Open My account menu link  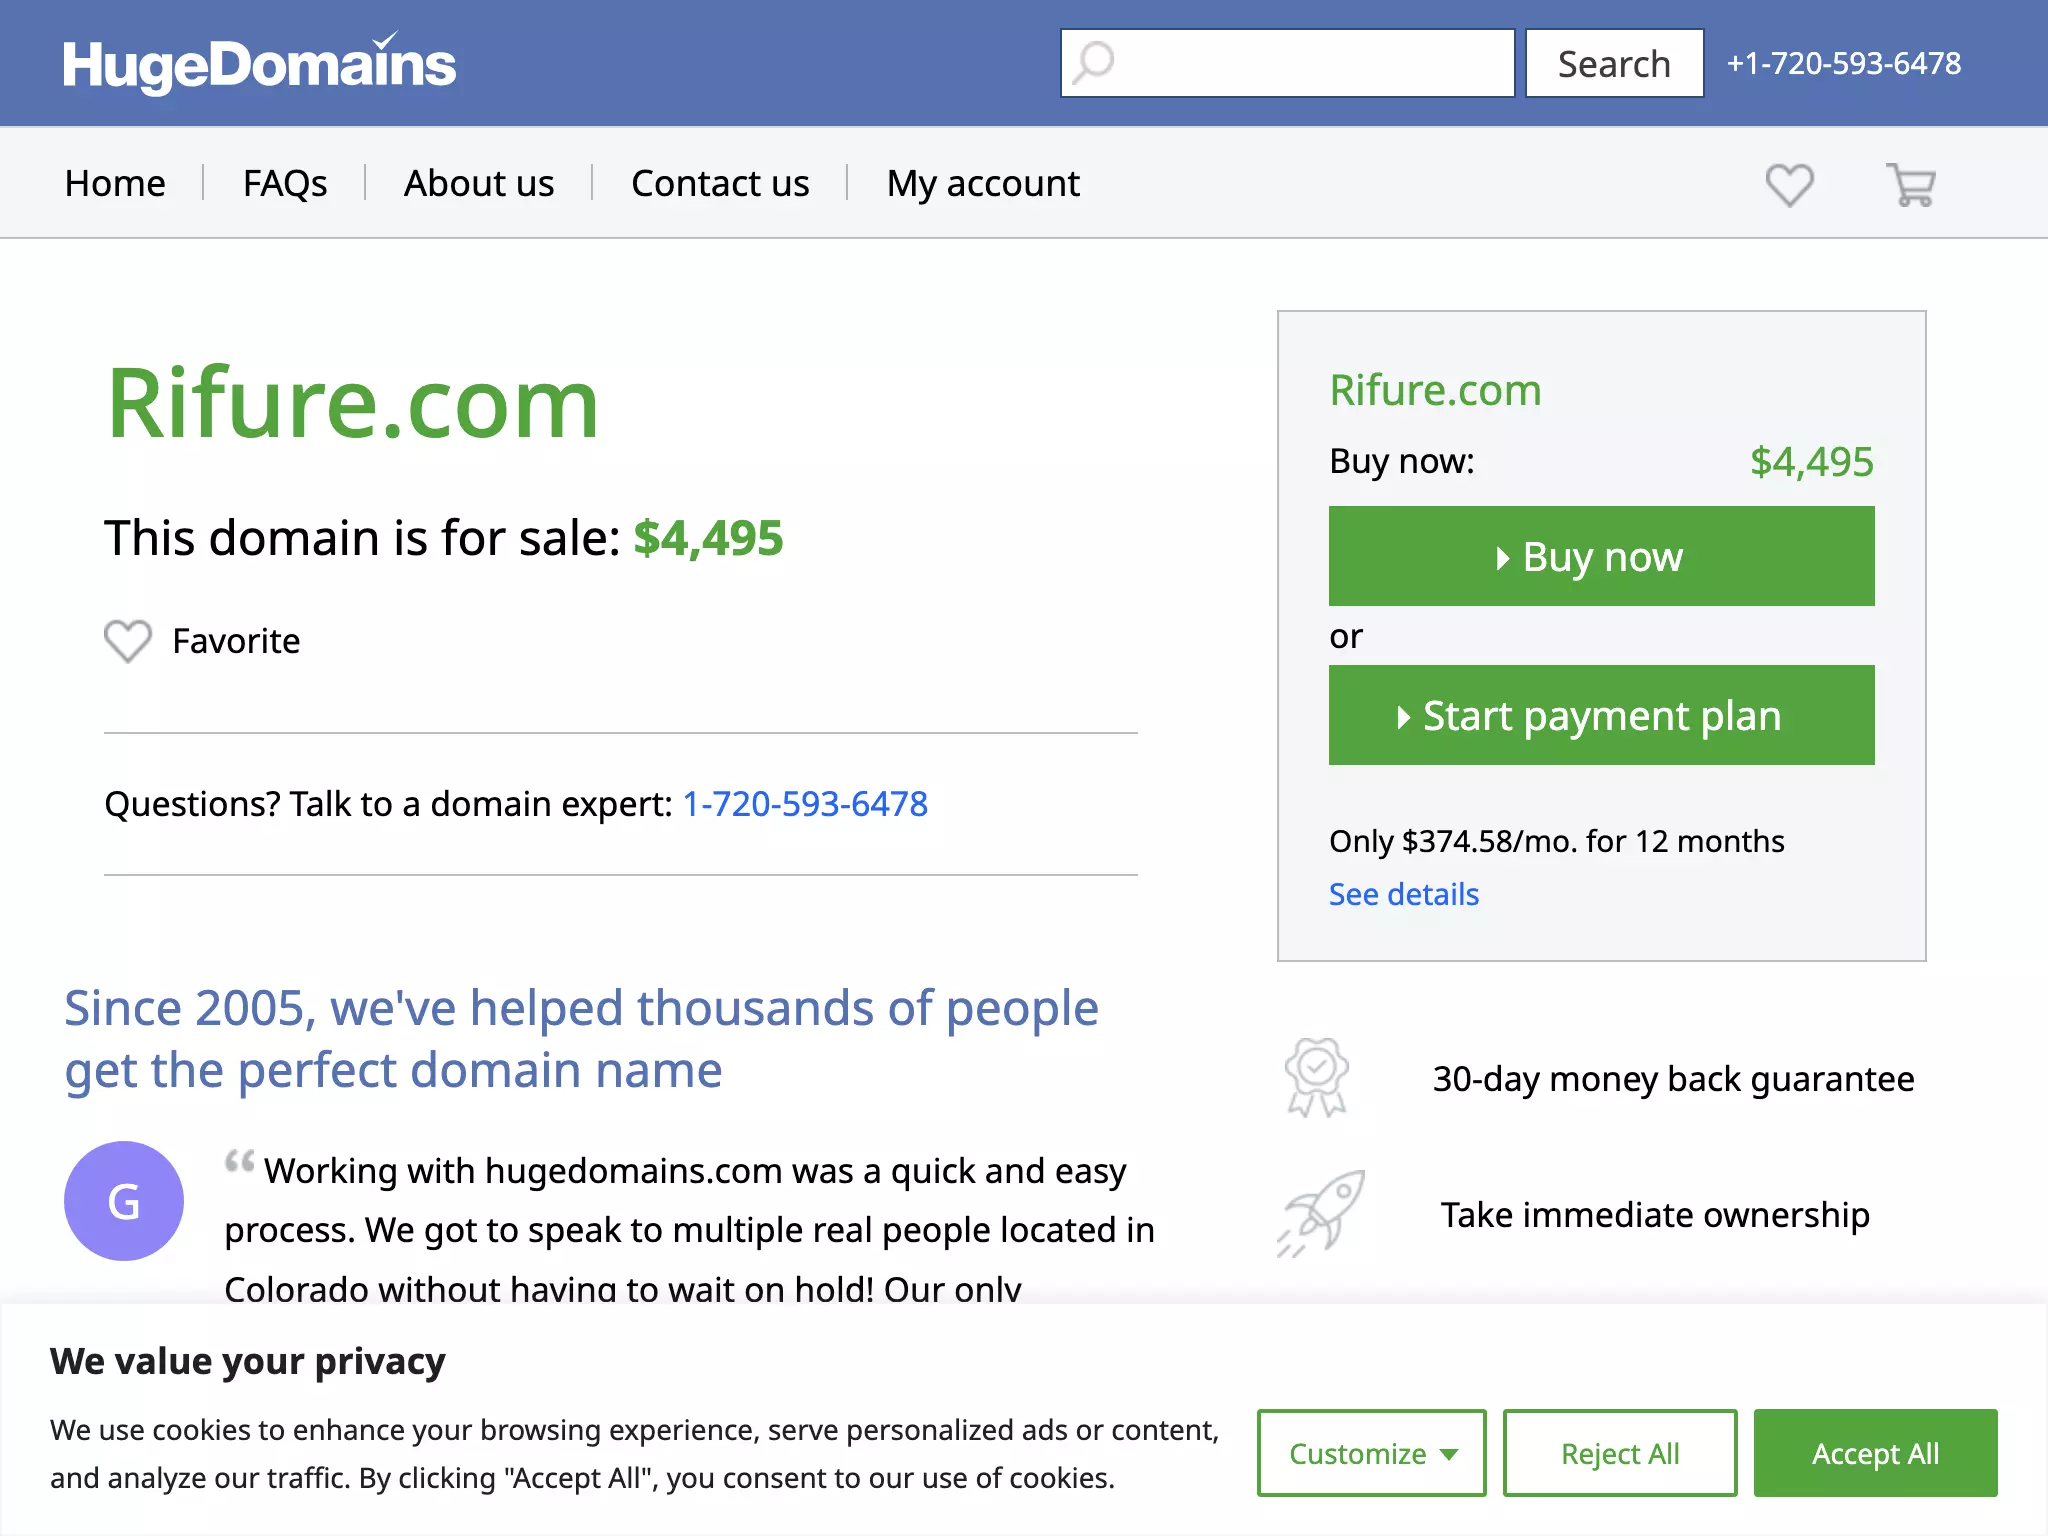983,183
